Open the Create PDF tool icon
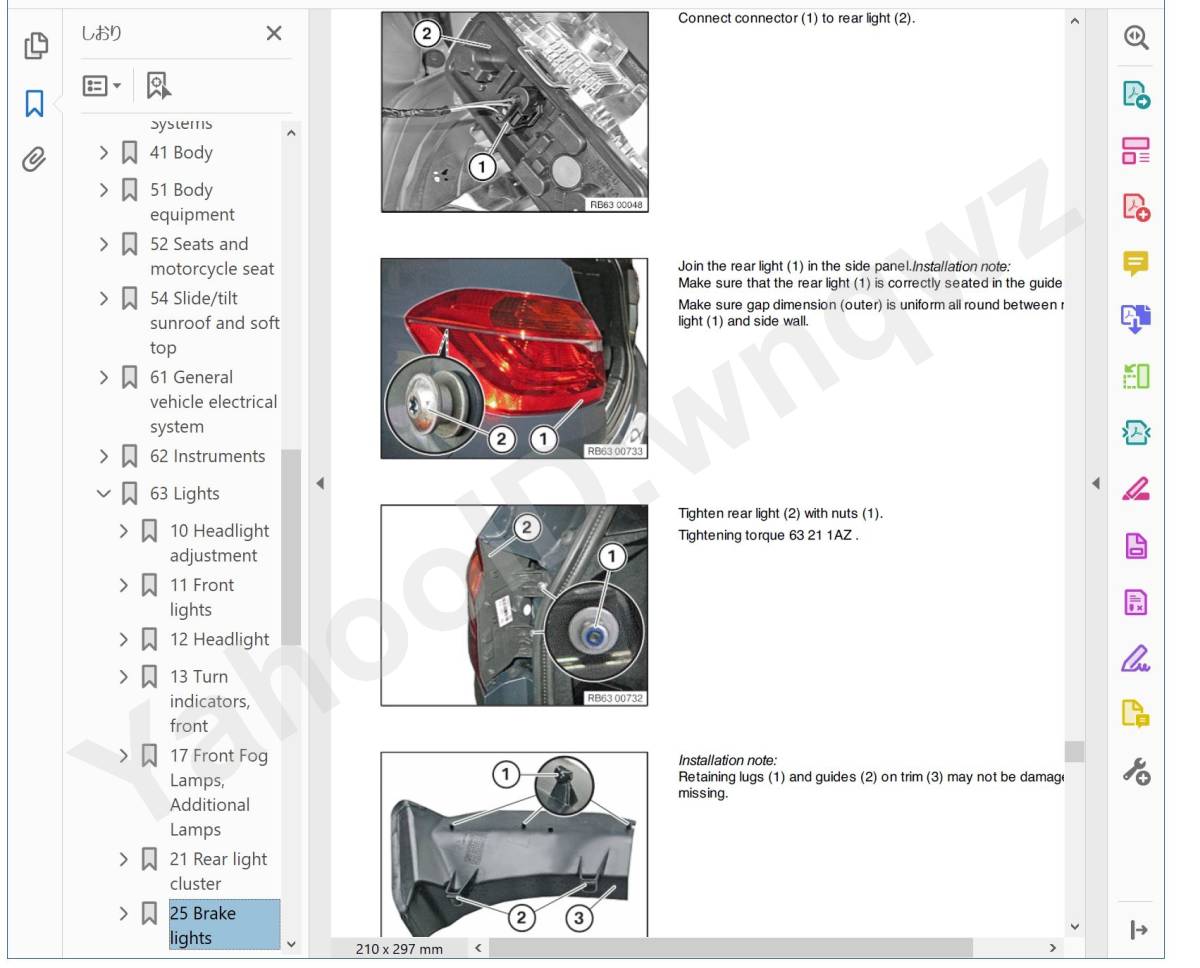Viewport: 1200px width, 968px height. 1136,207
